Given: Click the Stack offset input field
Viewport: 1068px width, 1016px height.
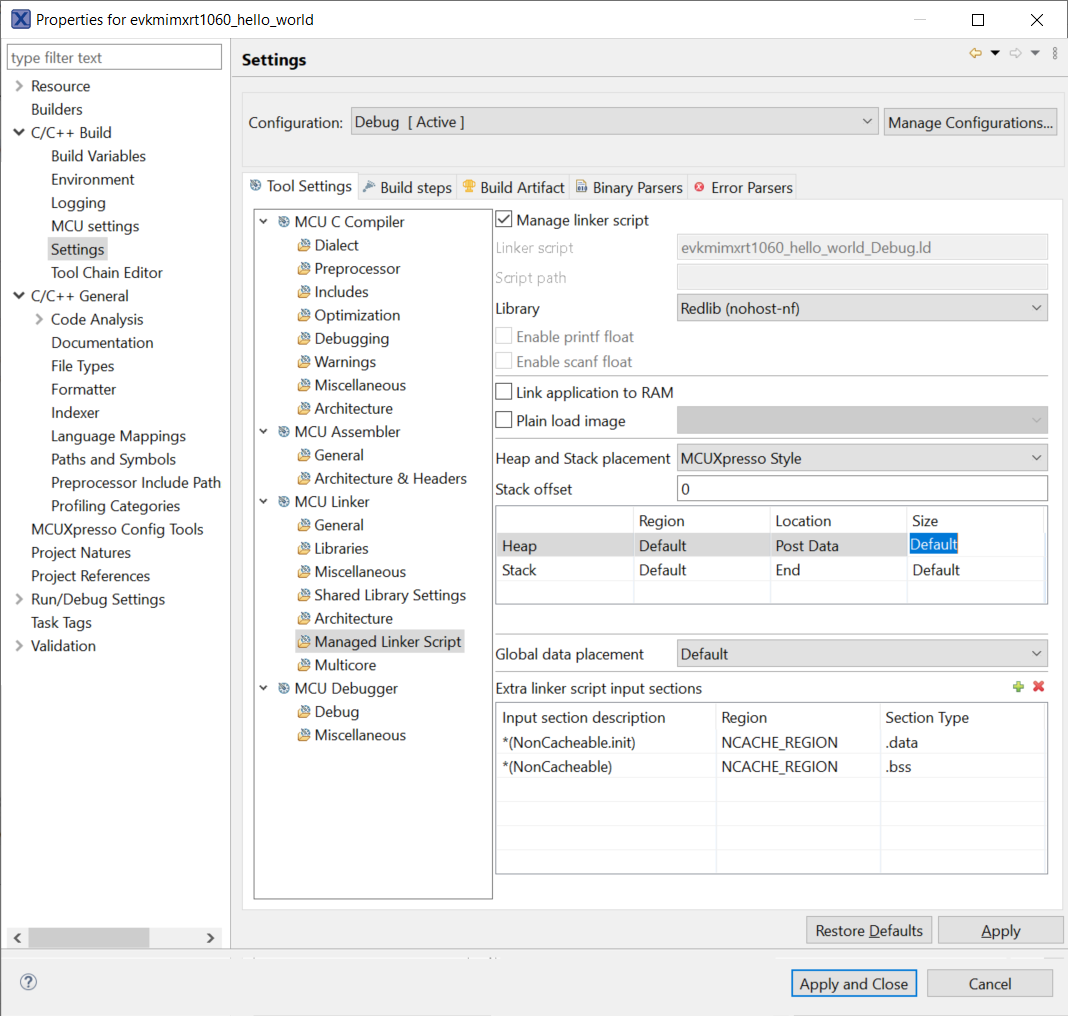Looking at the screenshot, I should (x=862, y=489).
